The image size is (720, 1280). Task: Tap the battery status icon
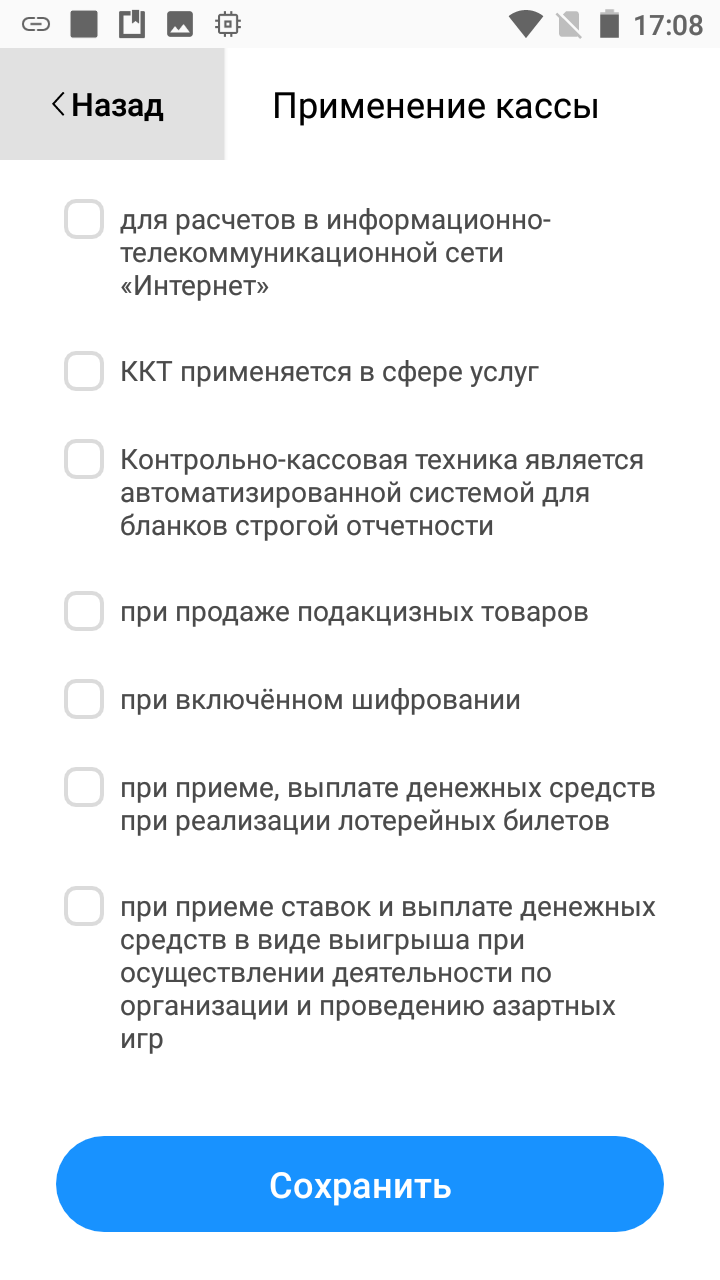pos(608,24)
